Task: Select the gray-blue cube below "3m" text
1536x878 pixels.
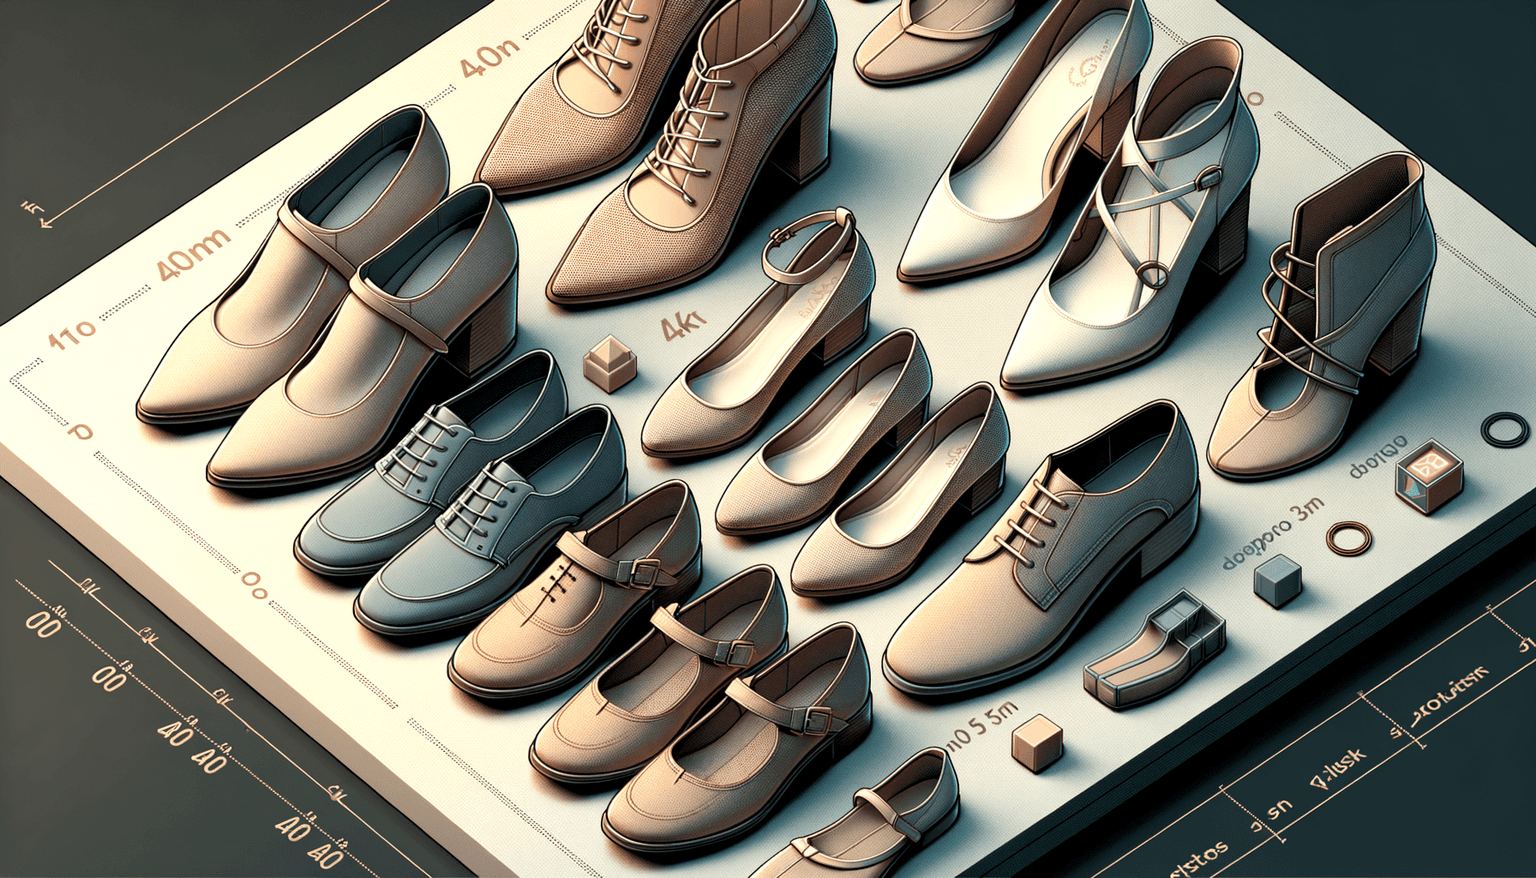Action: coord(1278,581)
